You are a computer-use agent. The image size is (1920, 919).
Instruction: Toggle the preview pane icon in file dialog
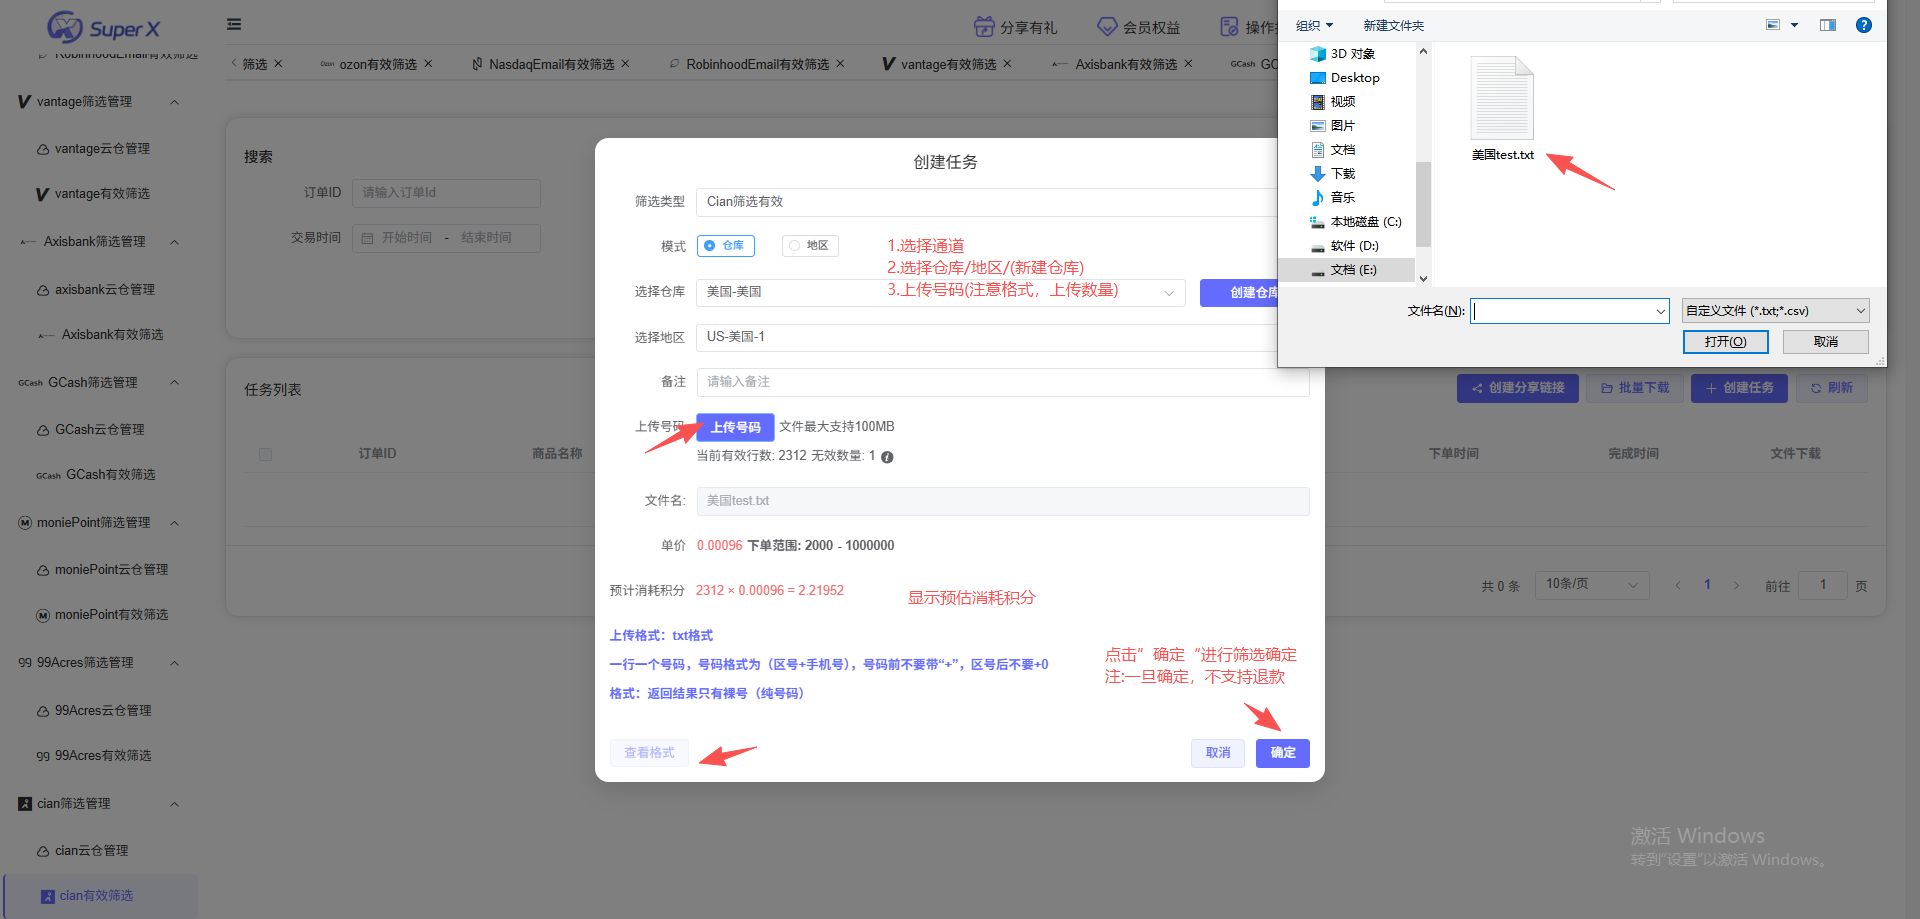click(1827, 25)
